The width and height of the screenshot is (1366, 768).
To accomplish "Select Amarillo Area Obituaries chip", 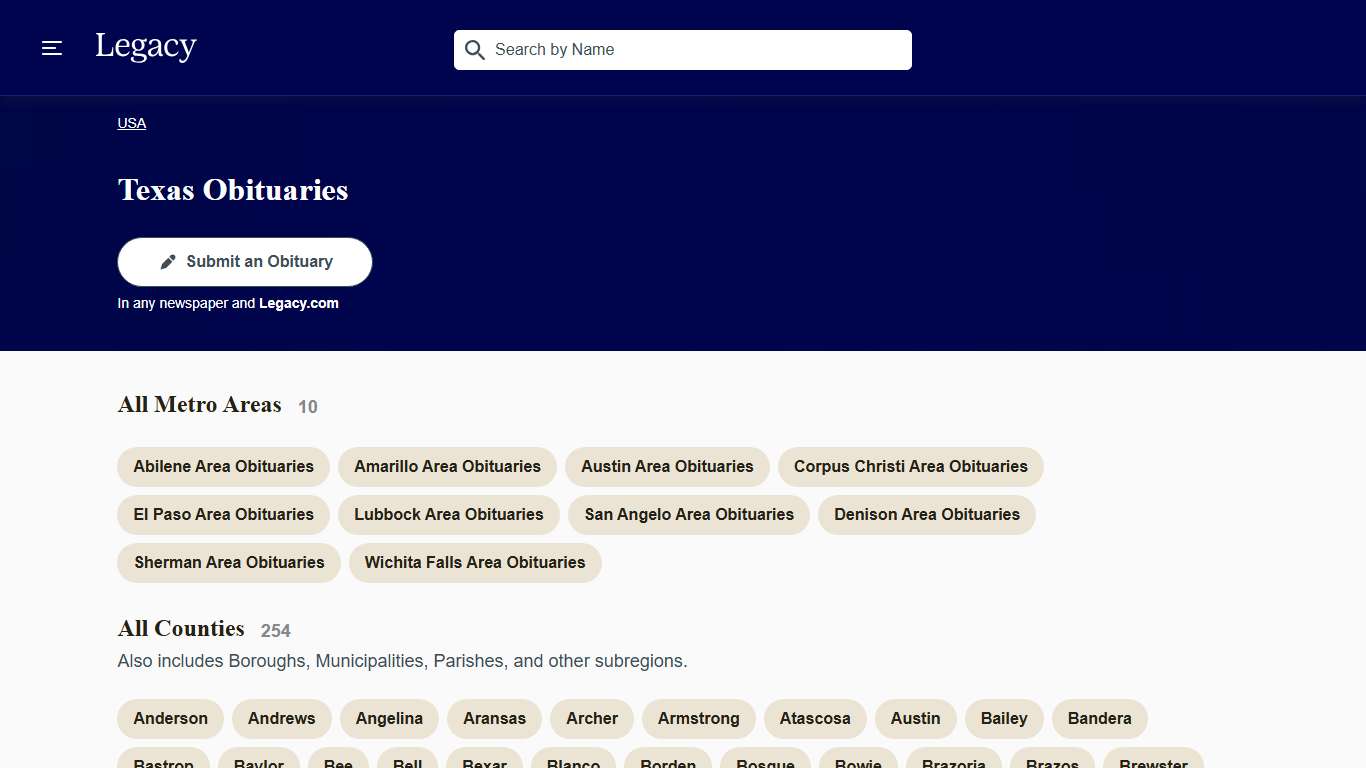I will point(447,467).
